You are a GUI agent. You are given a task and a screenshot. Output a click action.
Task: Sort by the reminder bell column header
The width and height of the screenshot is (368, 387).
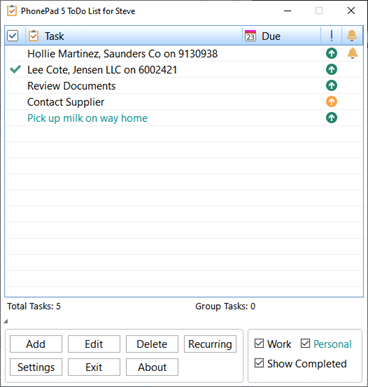click(x=352, y=36)
